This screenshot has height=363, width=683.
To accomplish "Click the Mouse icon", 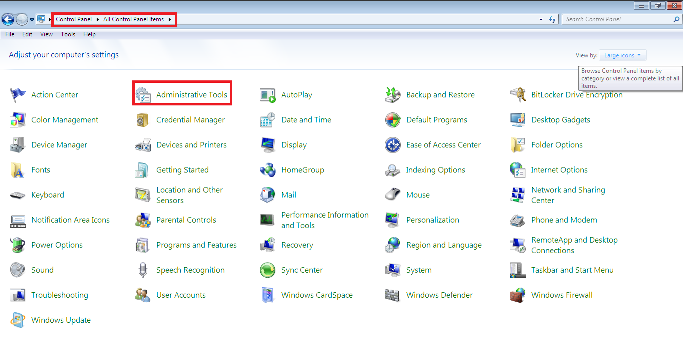I will point(392,195).
